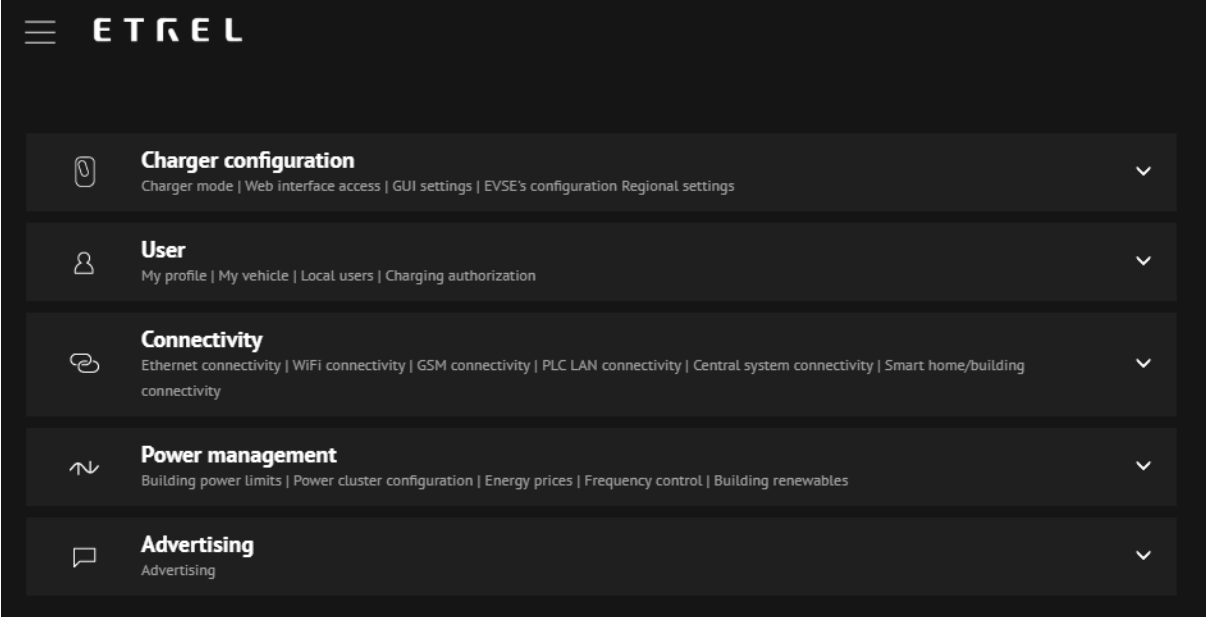The width and height of the screenshot is (1206, 618).
Task: Click the Charger configuration charger icon
Action: 85,172
